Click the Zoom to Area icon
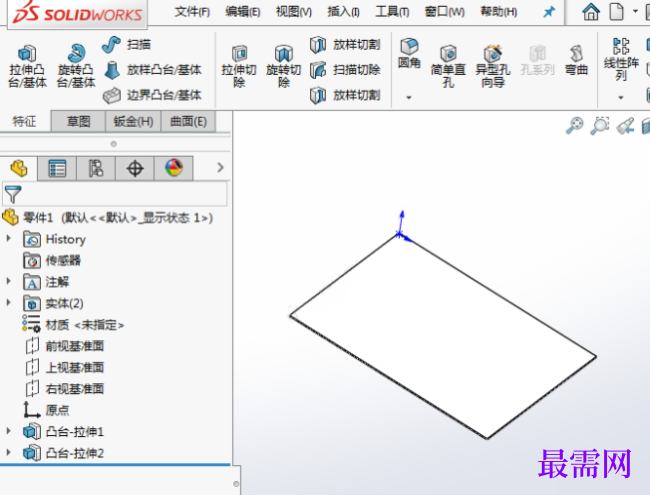 pos(600,125)
